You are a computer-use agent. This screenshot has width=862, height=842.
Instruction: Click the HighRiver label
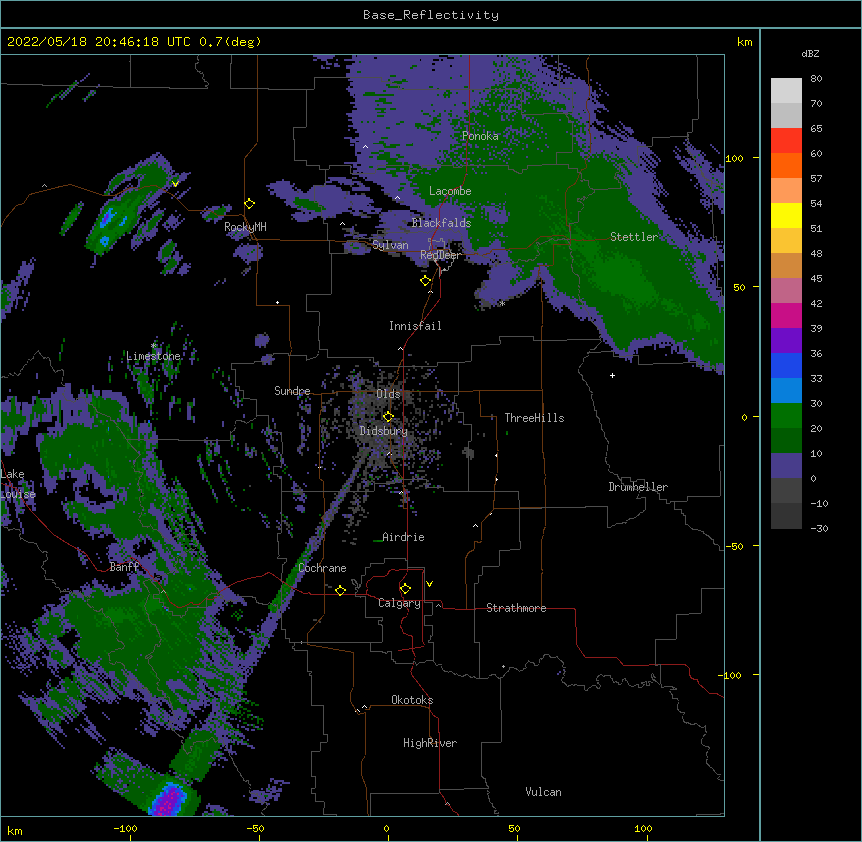(430, 743)
